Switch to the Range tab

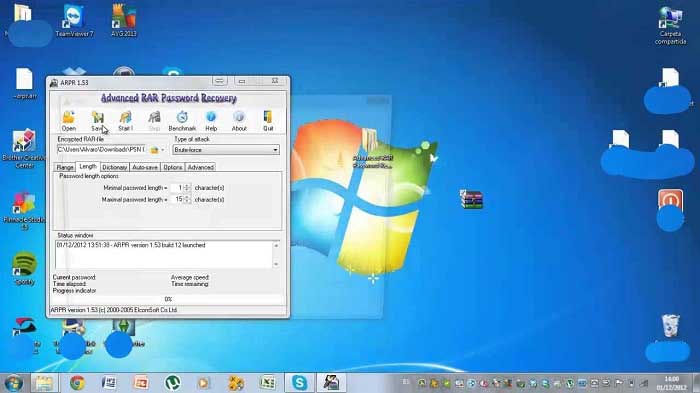coord(65,167)
